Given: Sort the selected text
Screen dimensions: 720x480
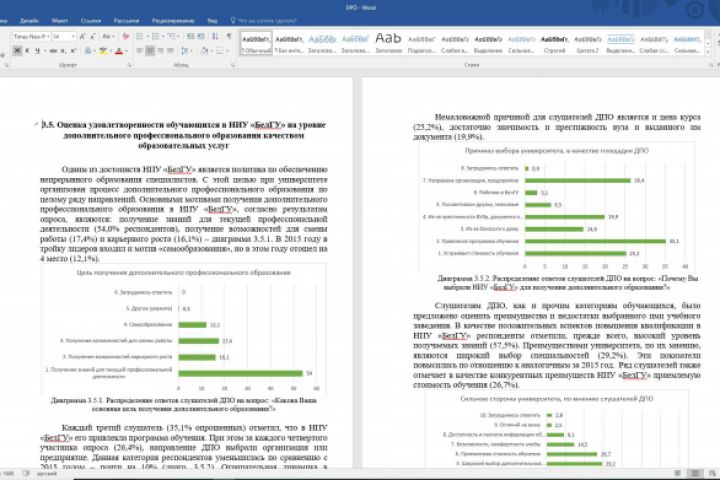Looking at the screenshot, I should coord(215,36).
